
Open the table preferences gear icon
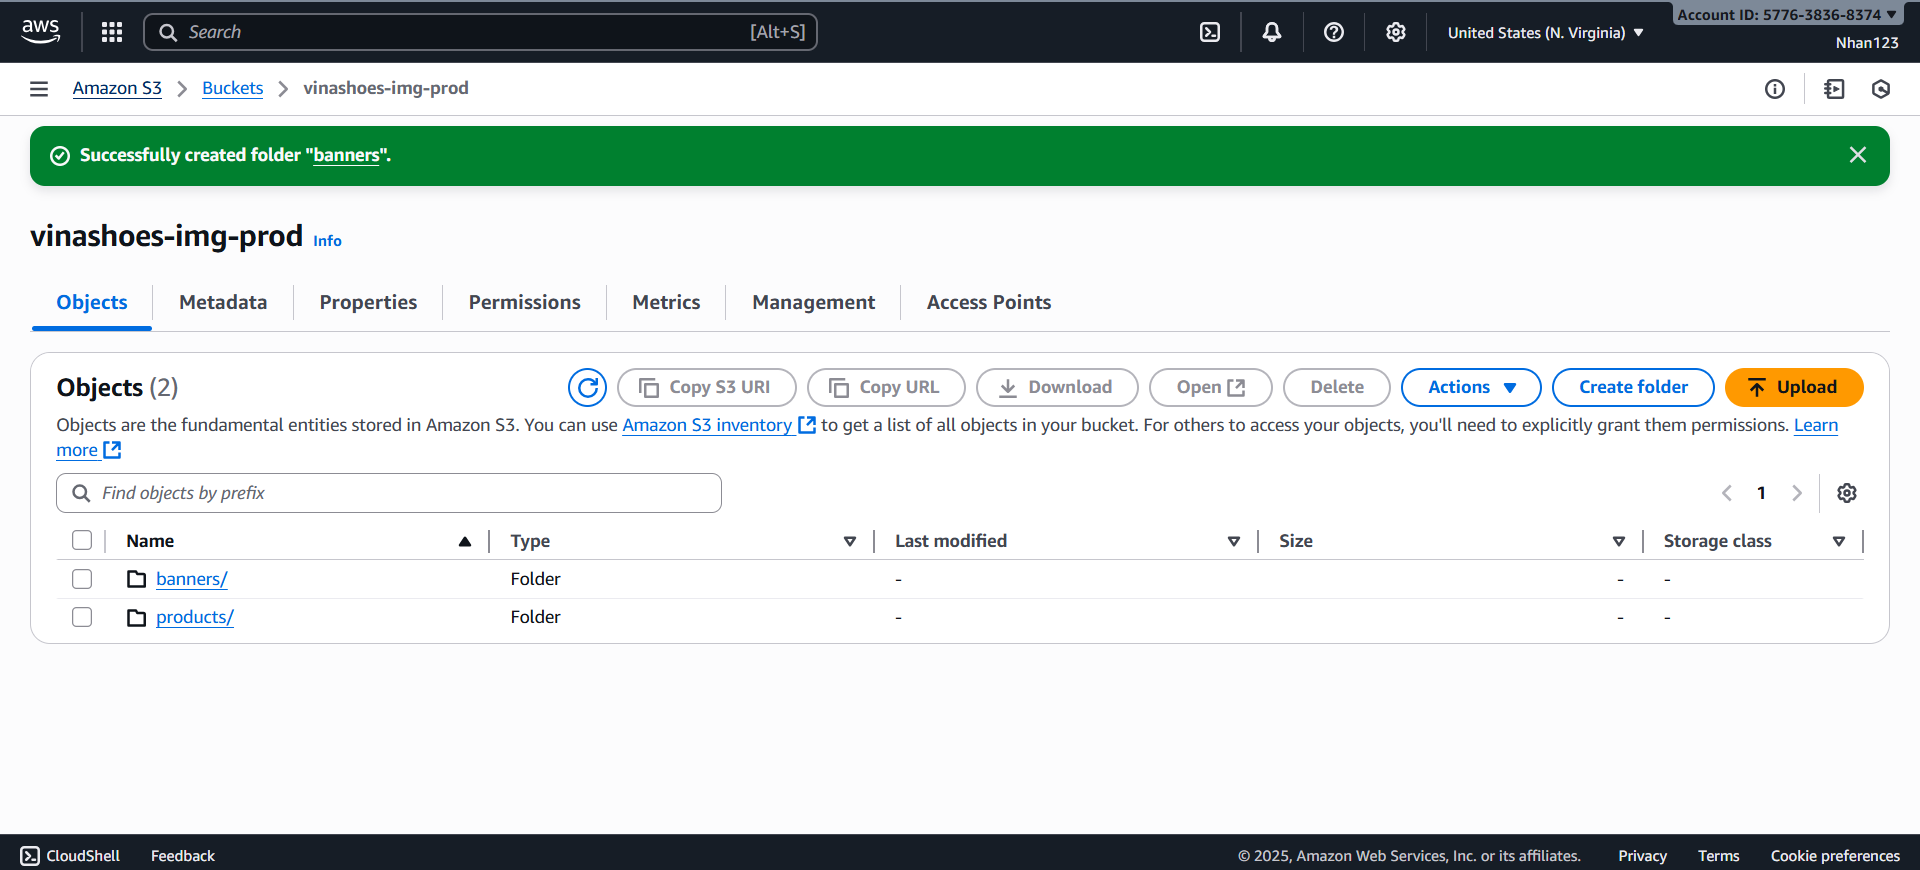(x=1847, y=493)
